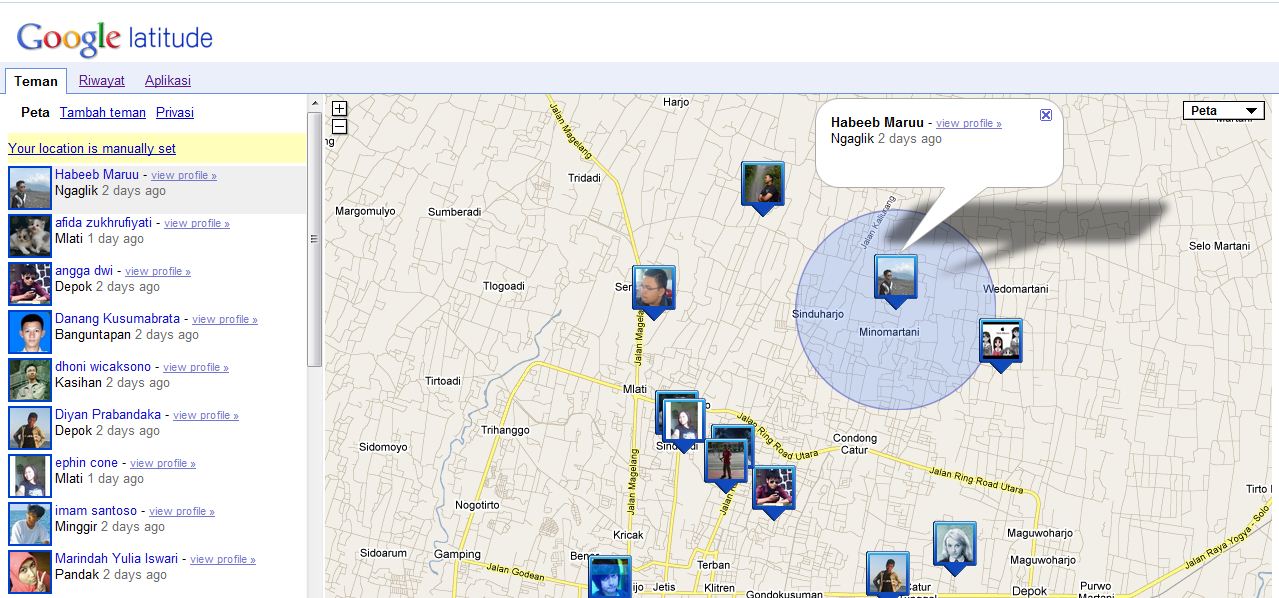Select Marindah Yulia Iswari's avatar in list
The width and height of the screenshot is (1279, 598).
[x=30, y=573]
